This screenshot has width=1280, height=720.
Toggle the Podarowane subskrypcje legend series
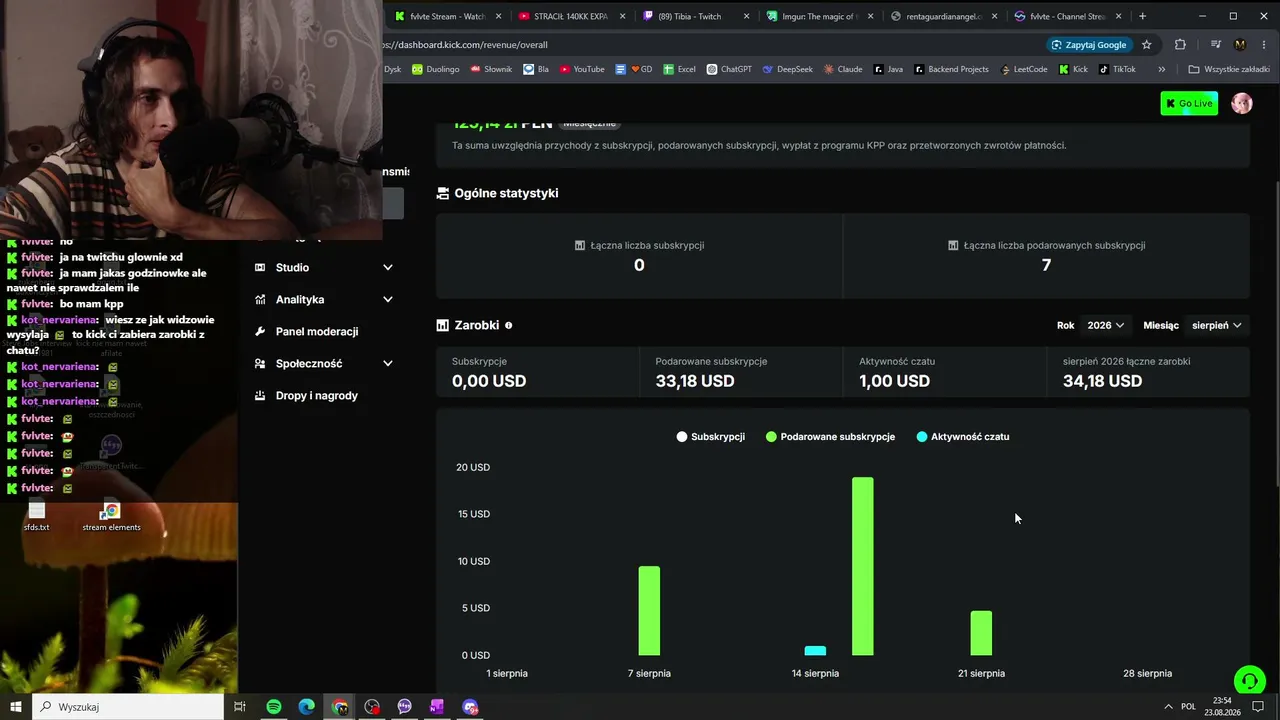click(830, 437)
